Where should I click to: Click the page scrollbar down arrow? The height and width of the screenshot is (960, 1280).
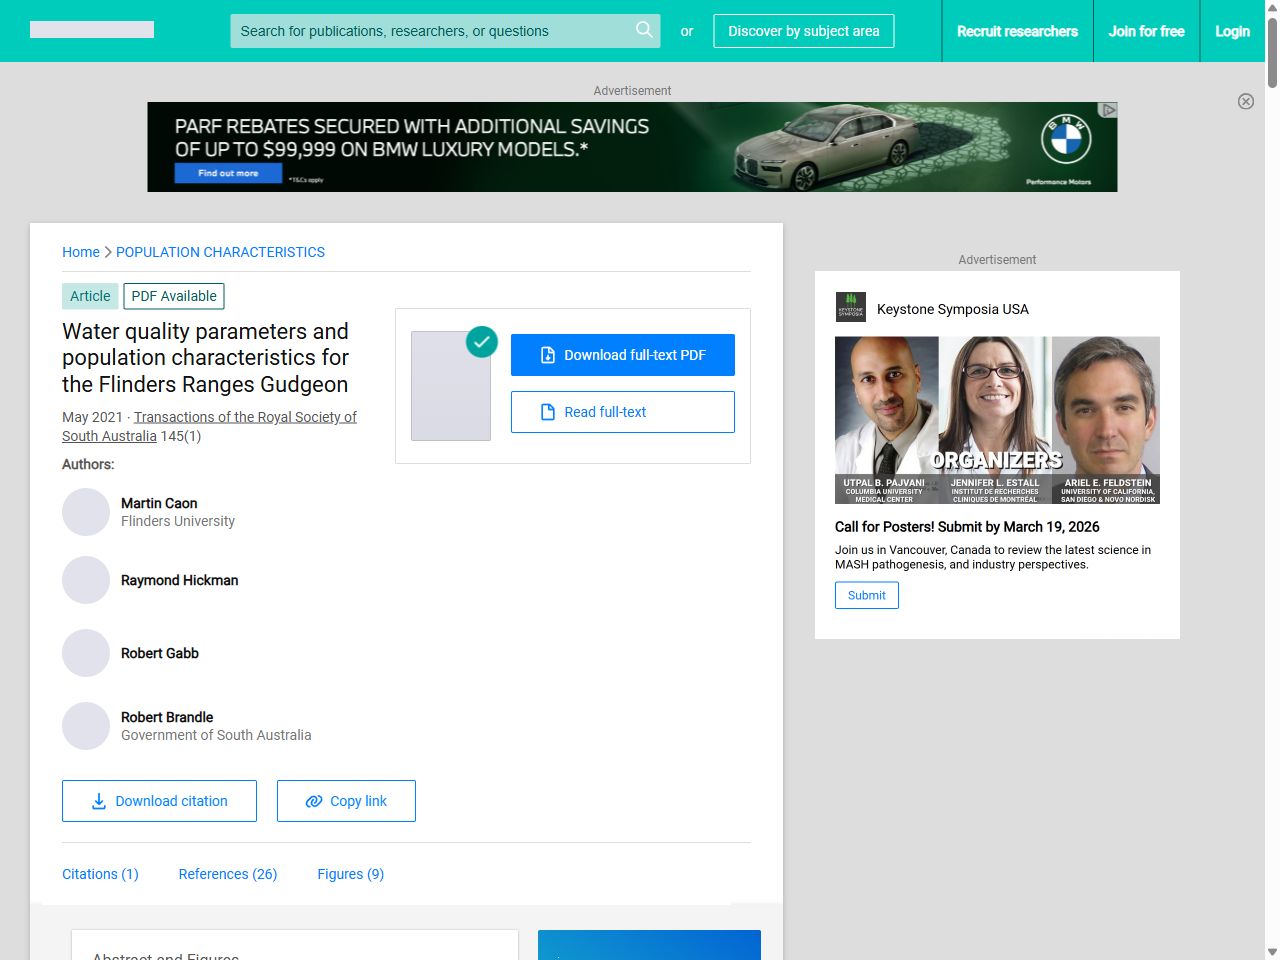tap(1271, 951)
